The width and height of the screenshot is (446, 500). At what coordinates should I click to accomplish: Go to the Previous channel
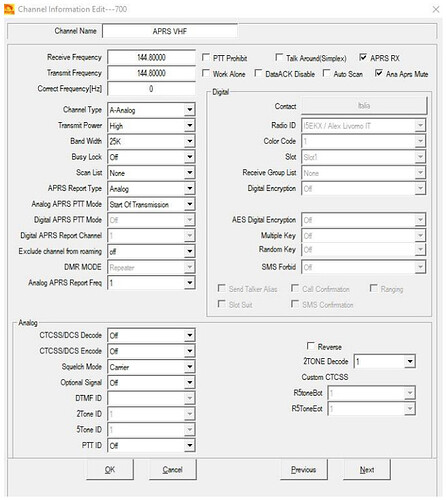304,469
